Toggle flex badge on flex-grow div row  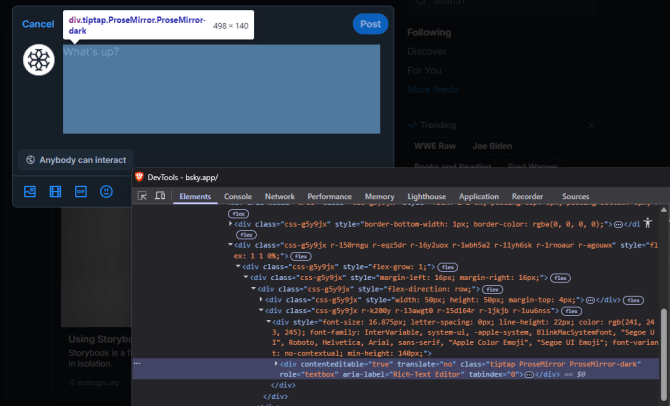447,267
